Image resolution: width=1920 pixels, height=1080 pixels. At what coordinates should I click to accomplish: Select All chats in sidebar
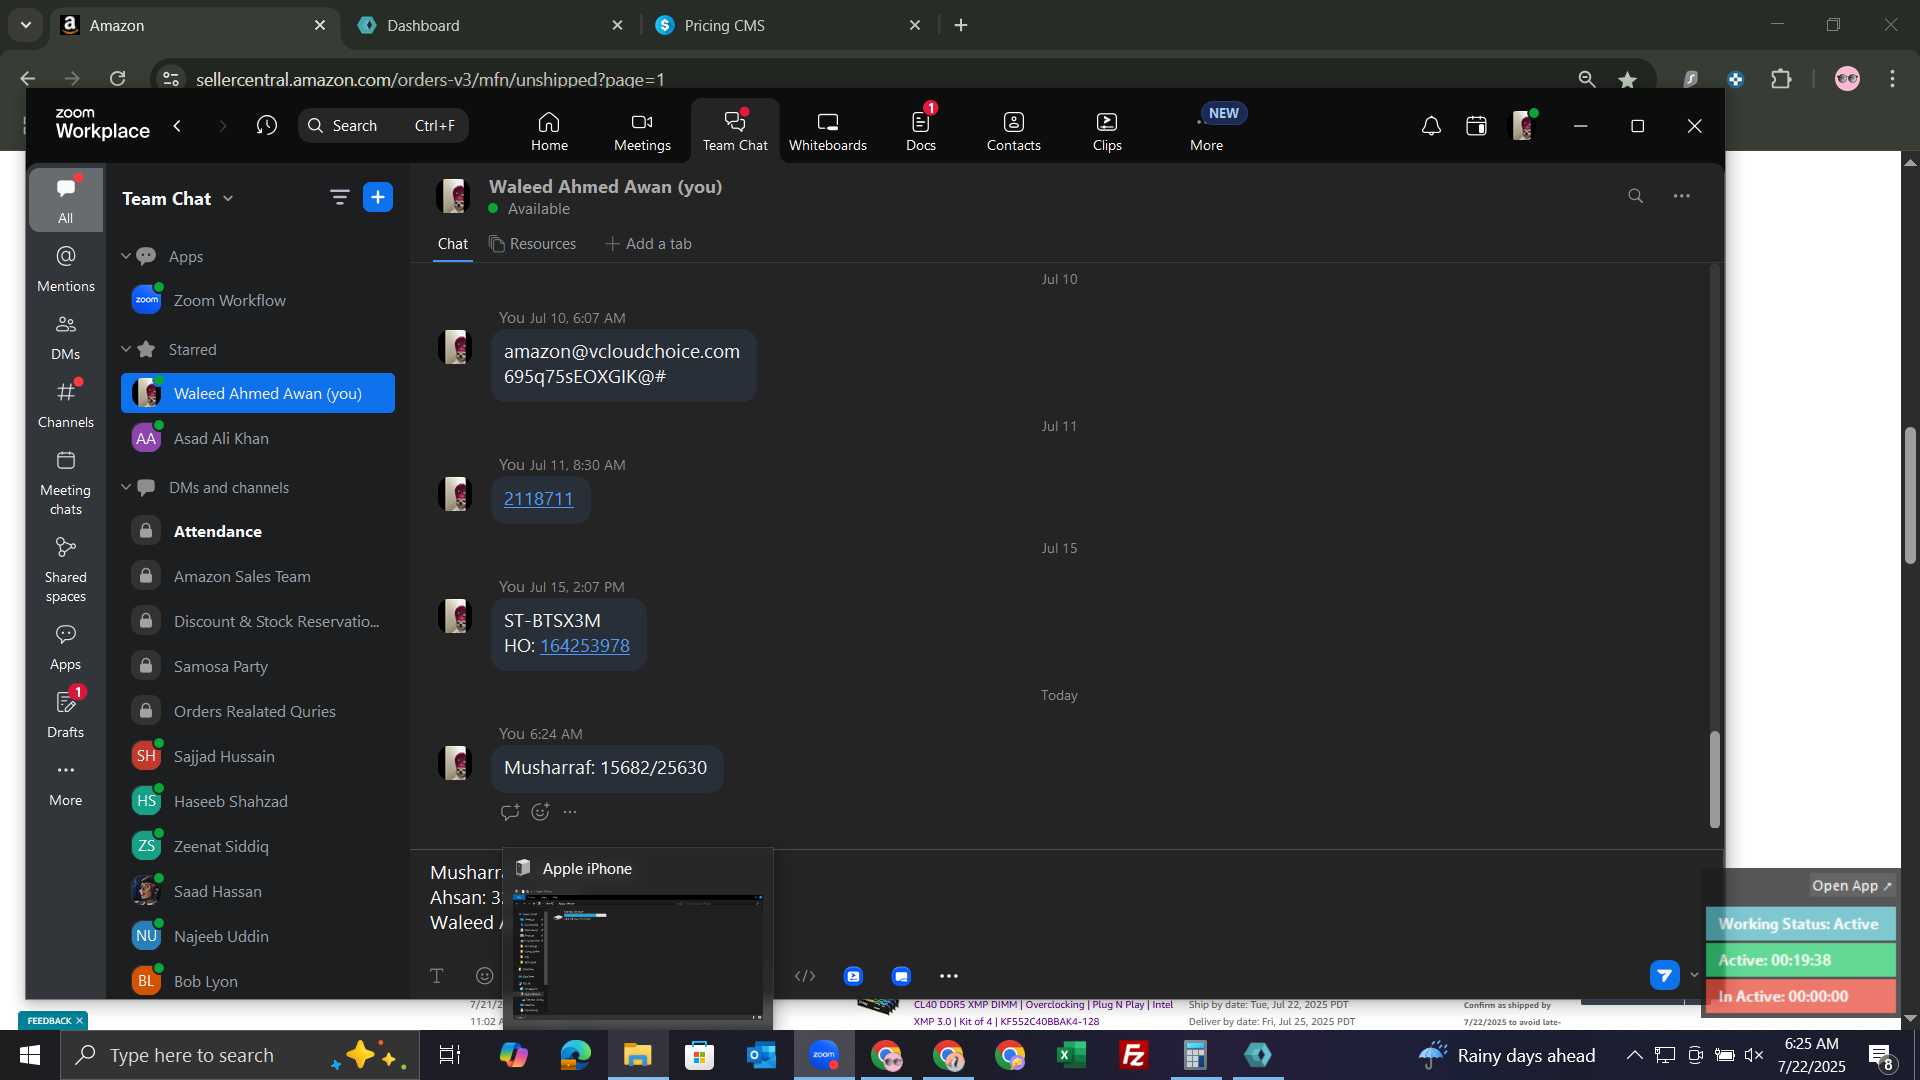tap(66, 200)
